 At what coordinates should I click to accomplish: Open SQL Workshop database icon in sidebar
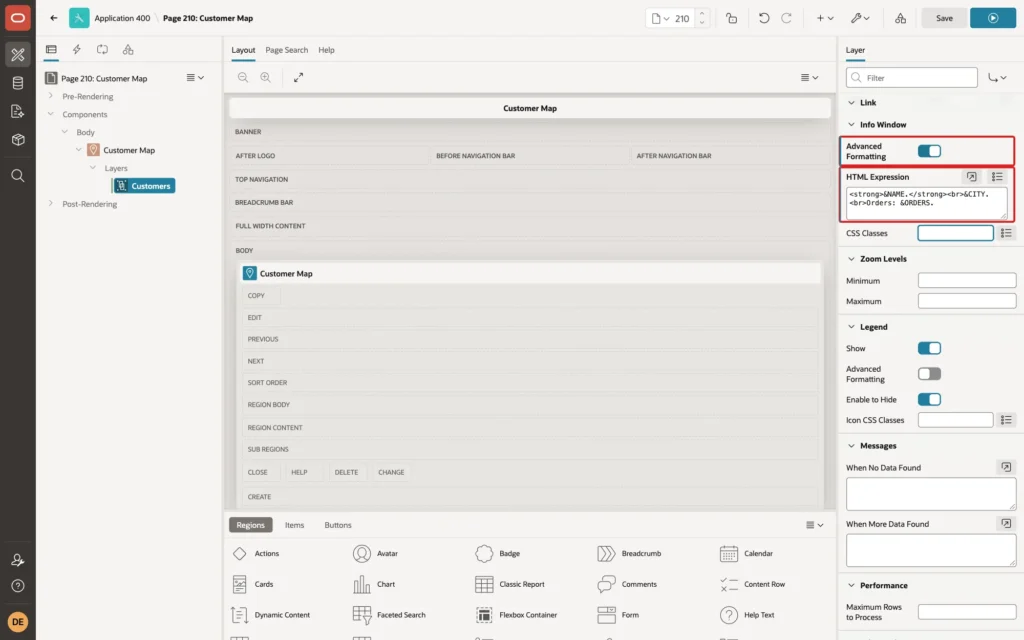[x=18, y=83]
